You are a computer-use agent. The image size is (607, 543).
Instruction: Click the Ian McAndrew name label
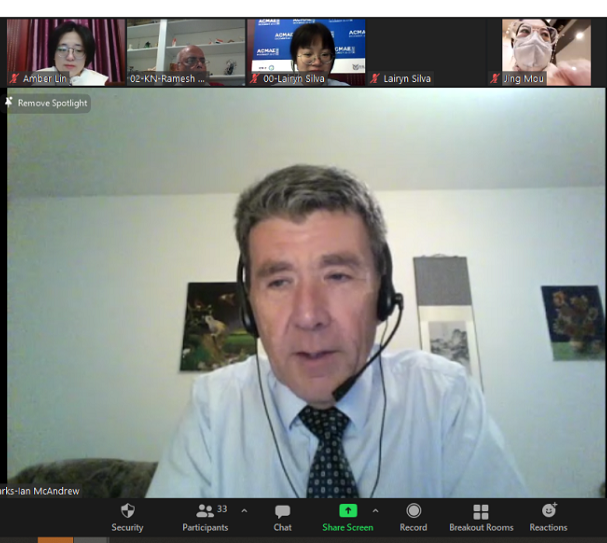coord(40,491)
